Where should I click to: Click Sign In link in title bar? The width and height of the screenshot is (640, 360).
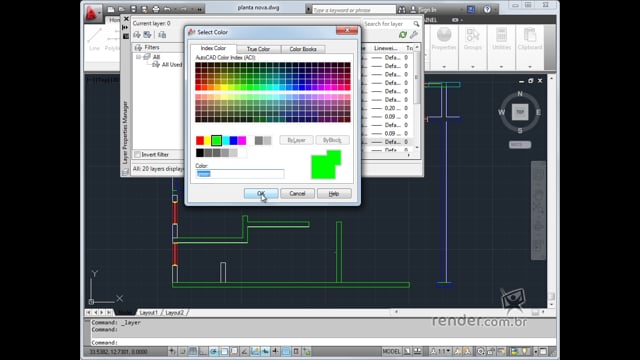click(428, 9)
